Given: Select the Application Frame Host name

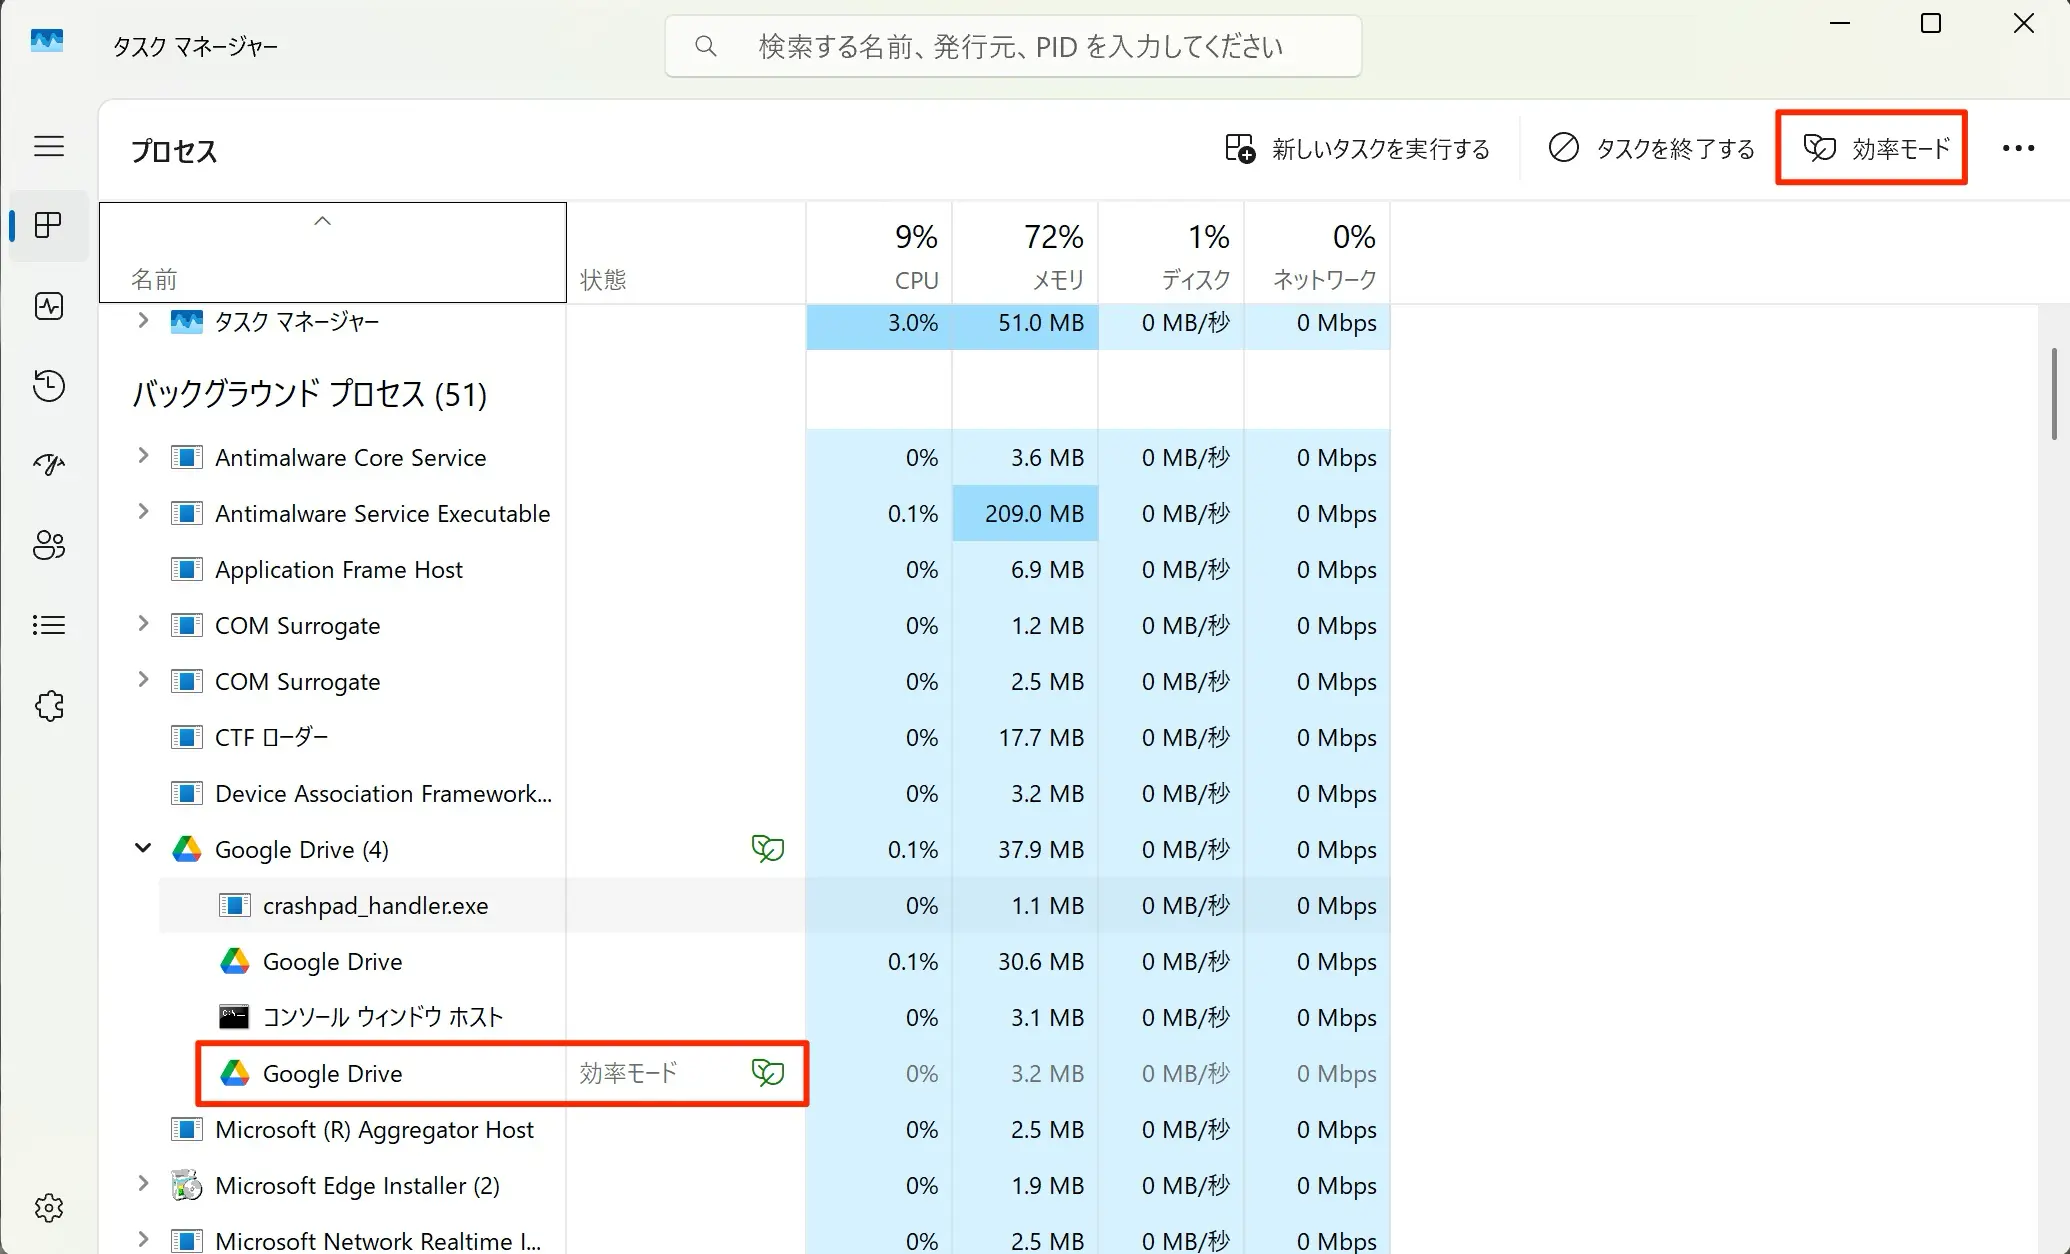Looking at the screenshot, I should coord(339,569).
